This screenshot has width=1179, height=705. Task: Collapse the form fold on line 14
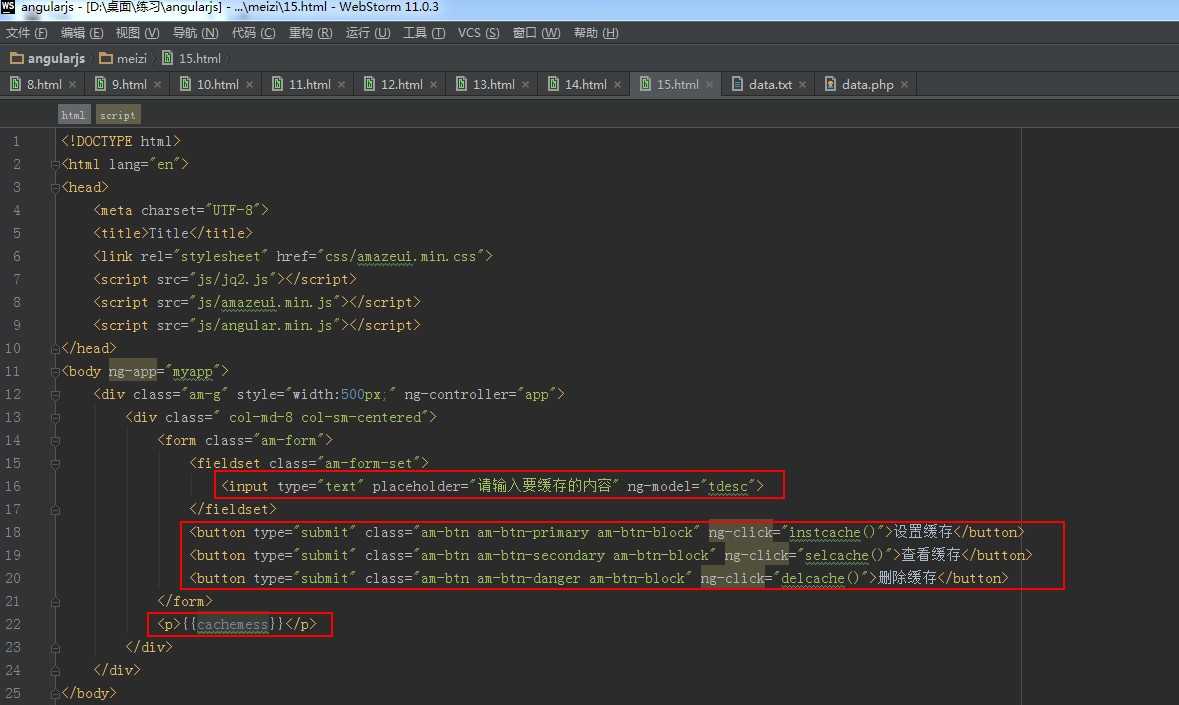(55, 440)
